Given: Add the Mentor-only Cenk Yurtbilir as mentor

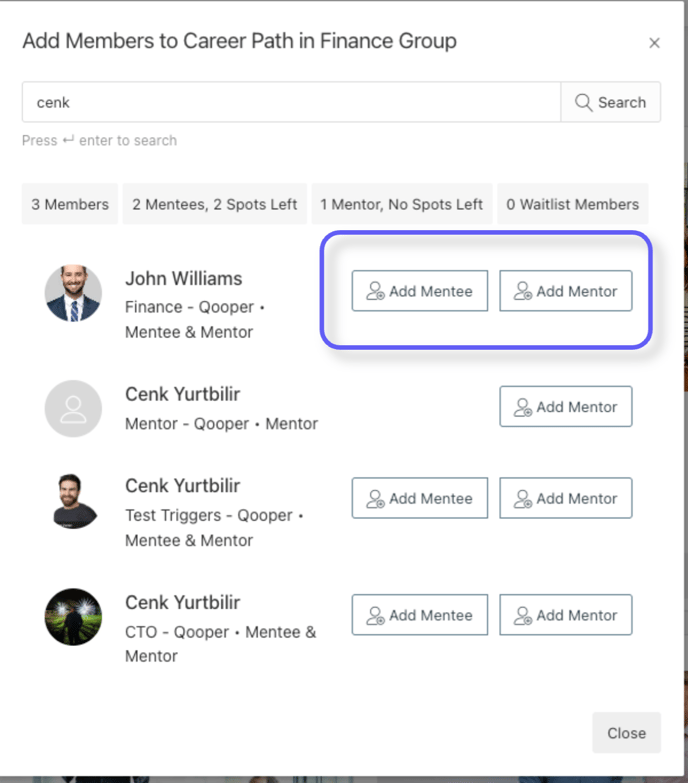Looking at the screenshot, I should pos(566,407).
